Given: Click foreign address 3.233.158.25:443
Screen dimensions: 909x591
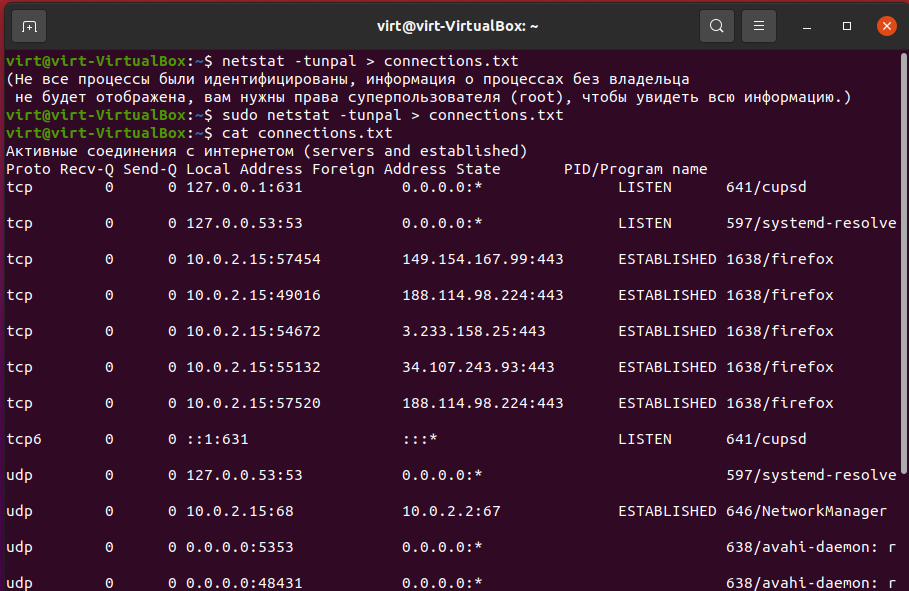Looking at the screenshot, I should pos(474,331).
